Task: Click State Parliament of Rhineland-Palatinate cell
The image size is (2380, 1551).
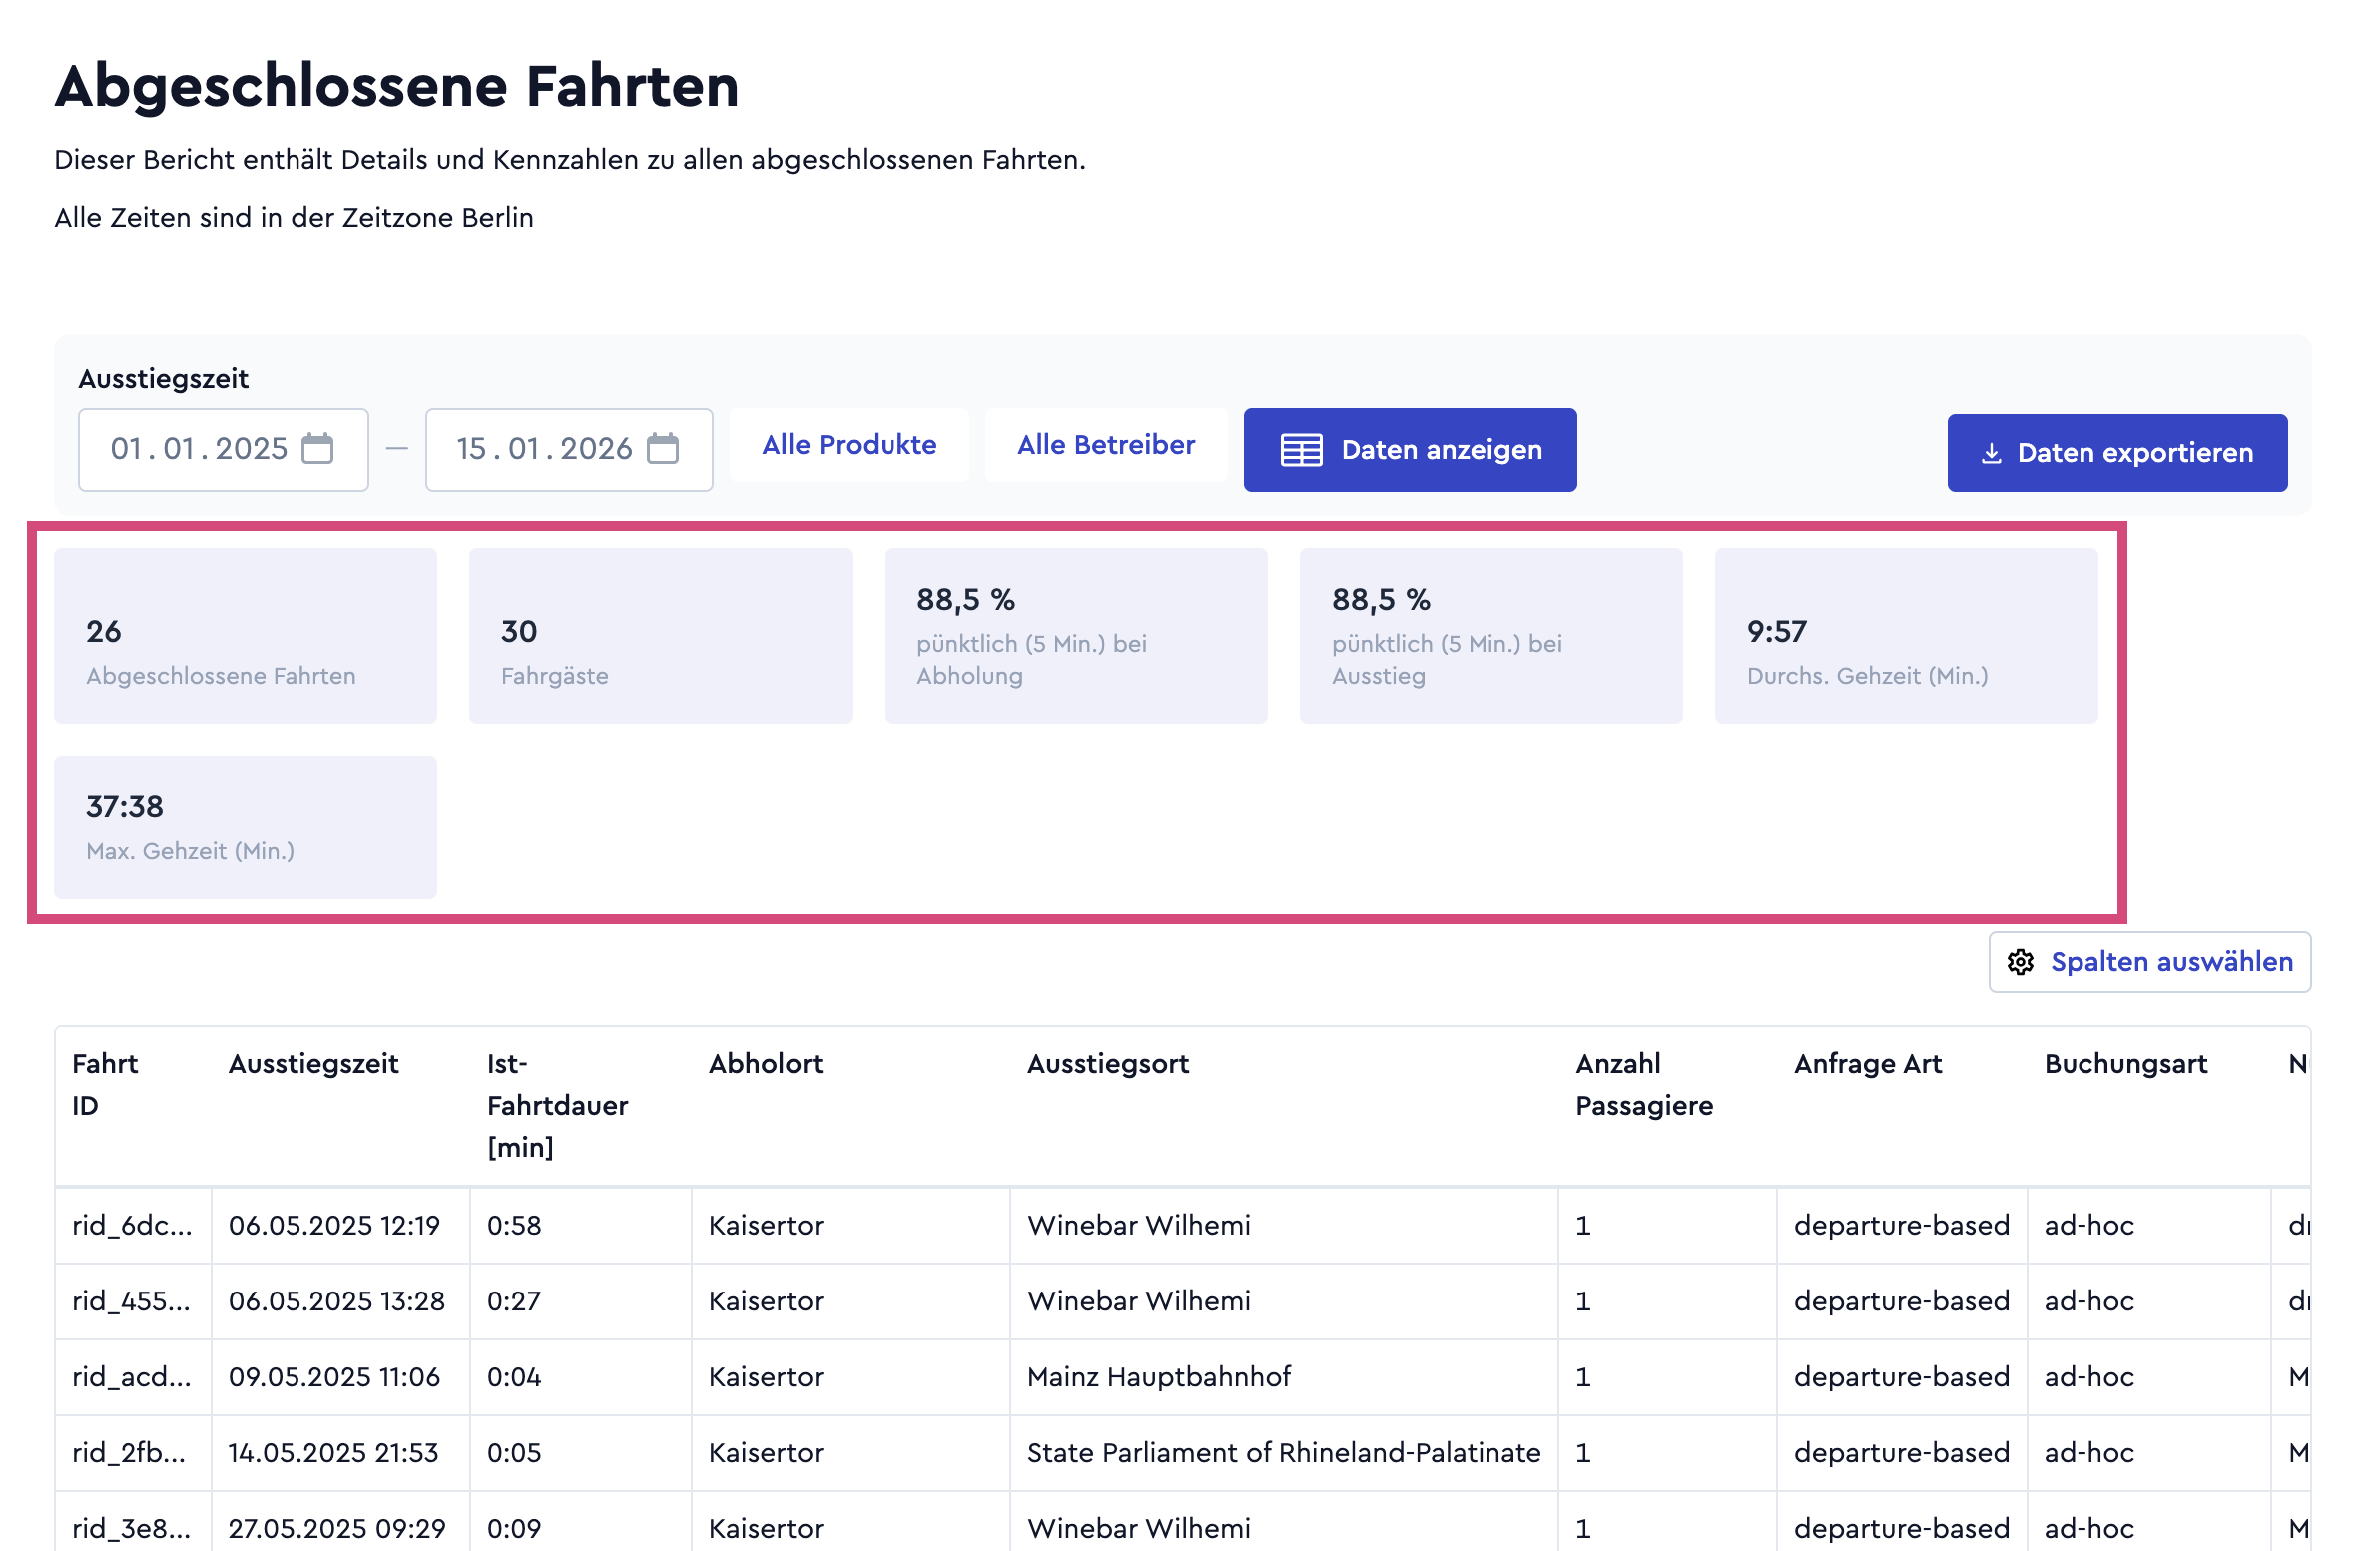Action: click(1283, 1453)
